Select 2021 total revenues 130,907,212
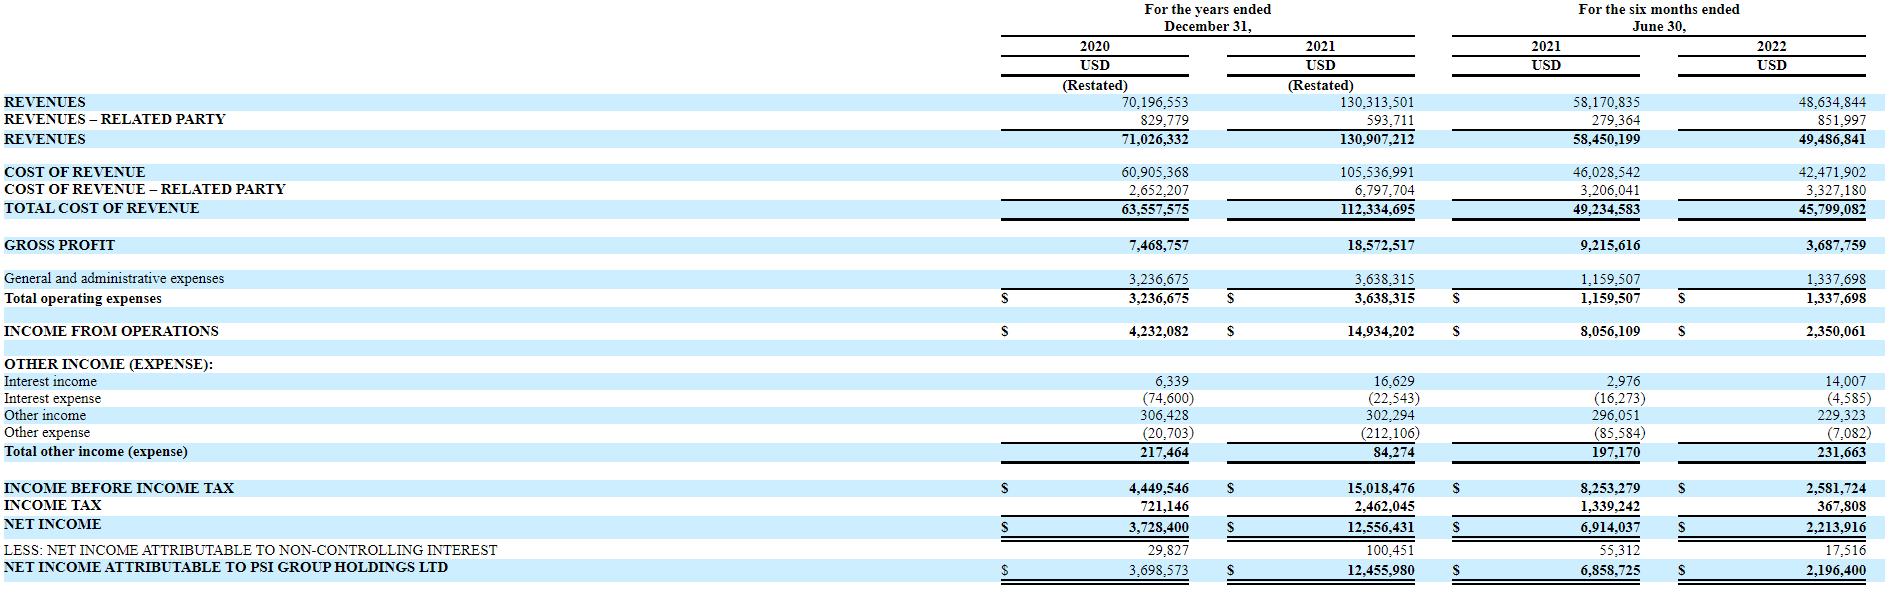The height and width of the screenshot is (594, 1887). coord(1376,139)
